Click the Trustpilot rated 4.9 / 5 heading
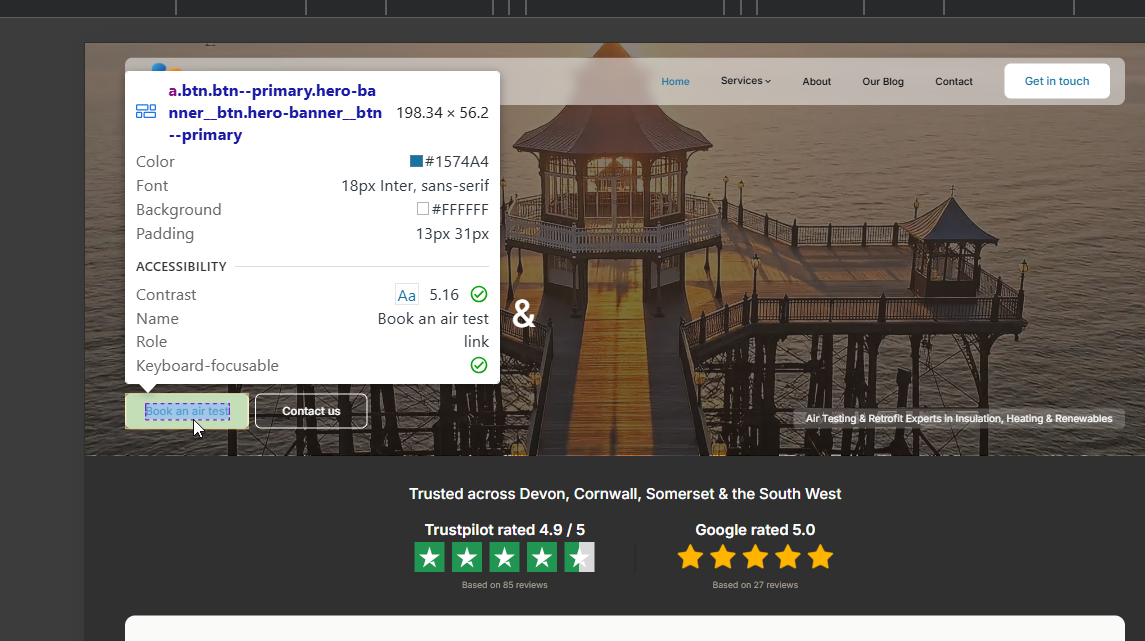 [x=505, y=530]
